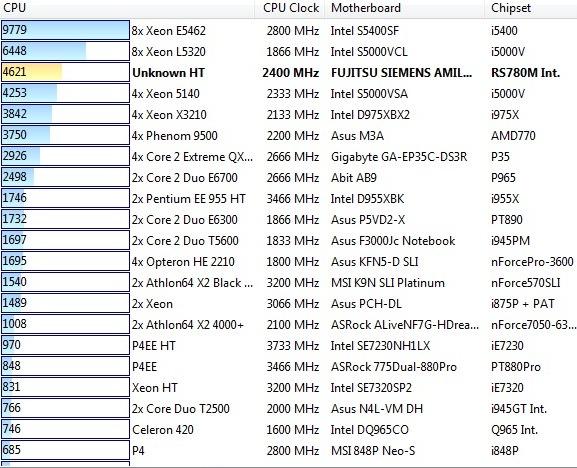Click 'i875P + PAT' chipset cell
This screenshot has width=577, height=468.
click(x=523, y=304)
